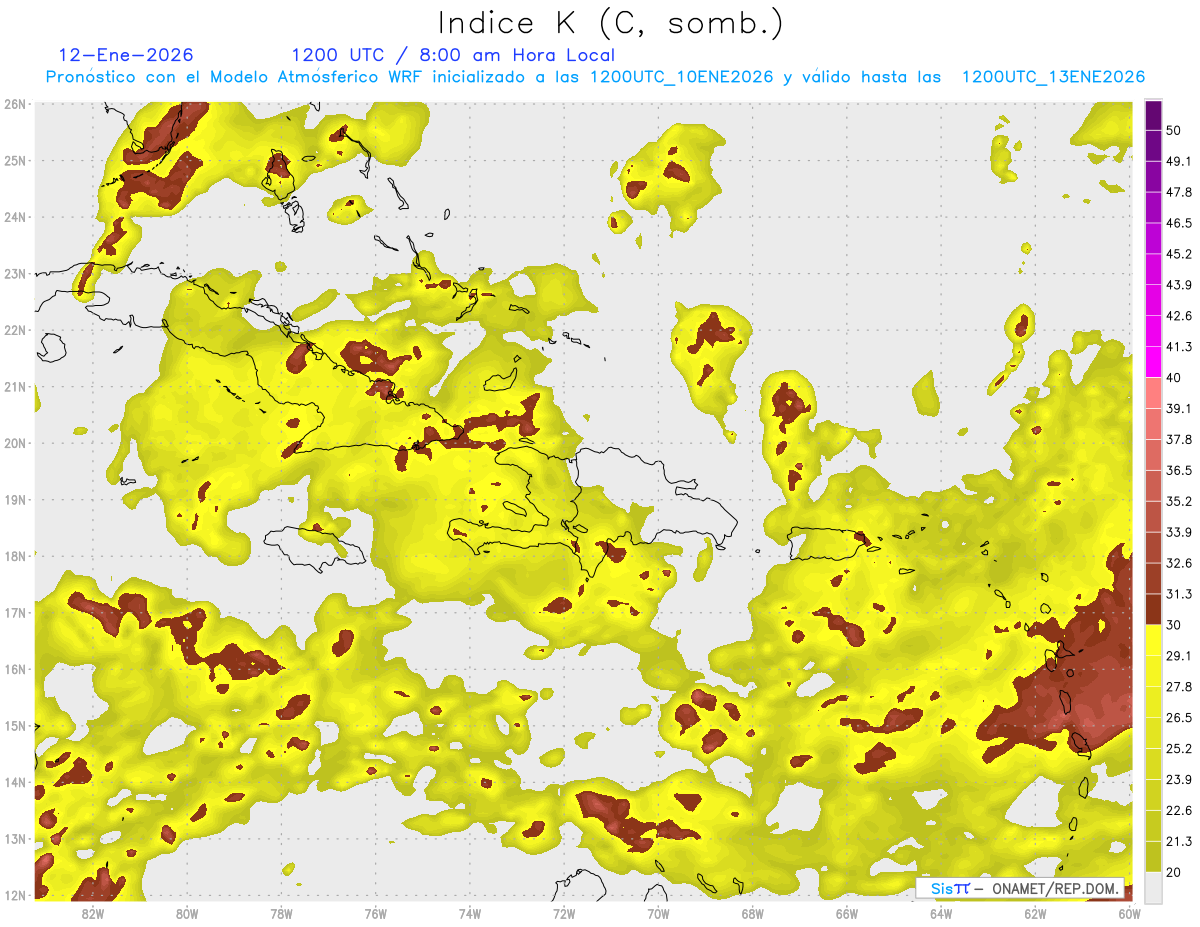Click the colorbar value '47.8'
The image size is (1200, 927).
(1179, 192)
